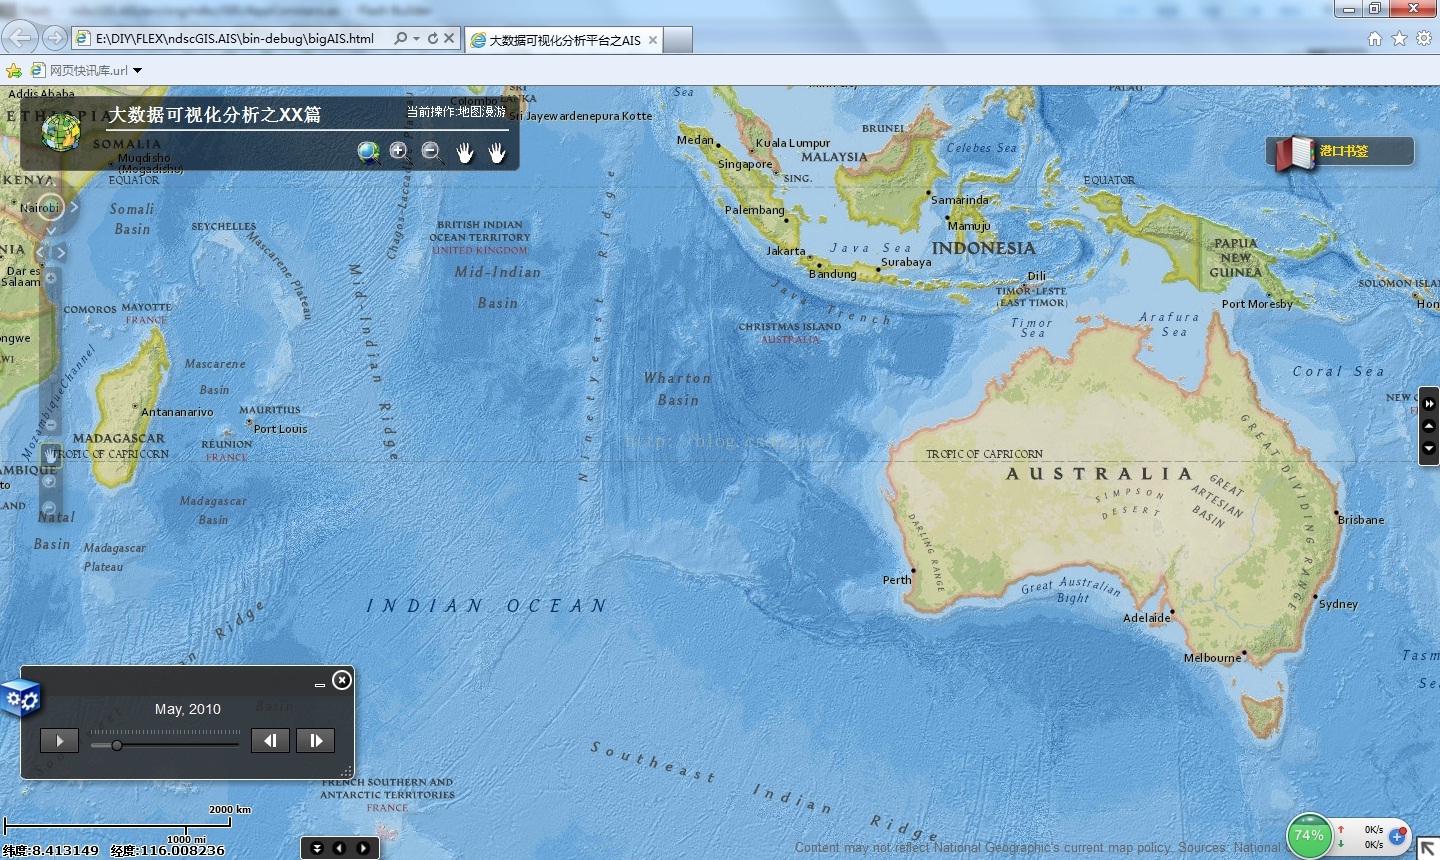Click down arrow on right-side panel
This screenshot has height=860, width=1440.
[1429, 449]
